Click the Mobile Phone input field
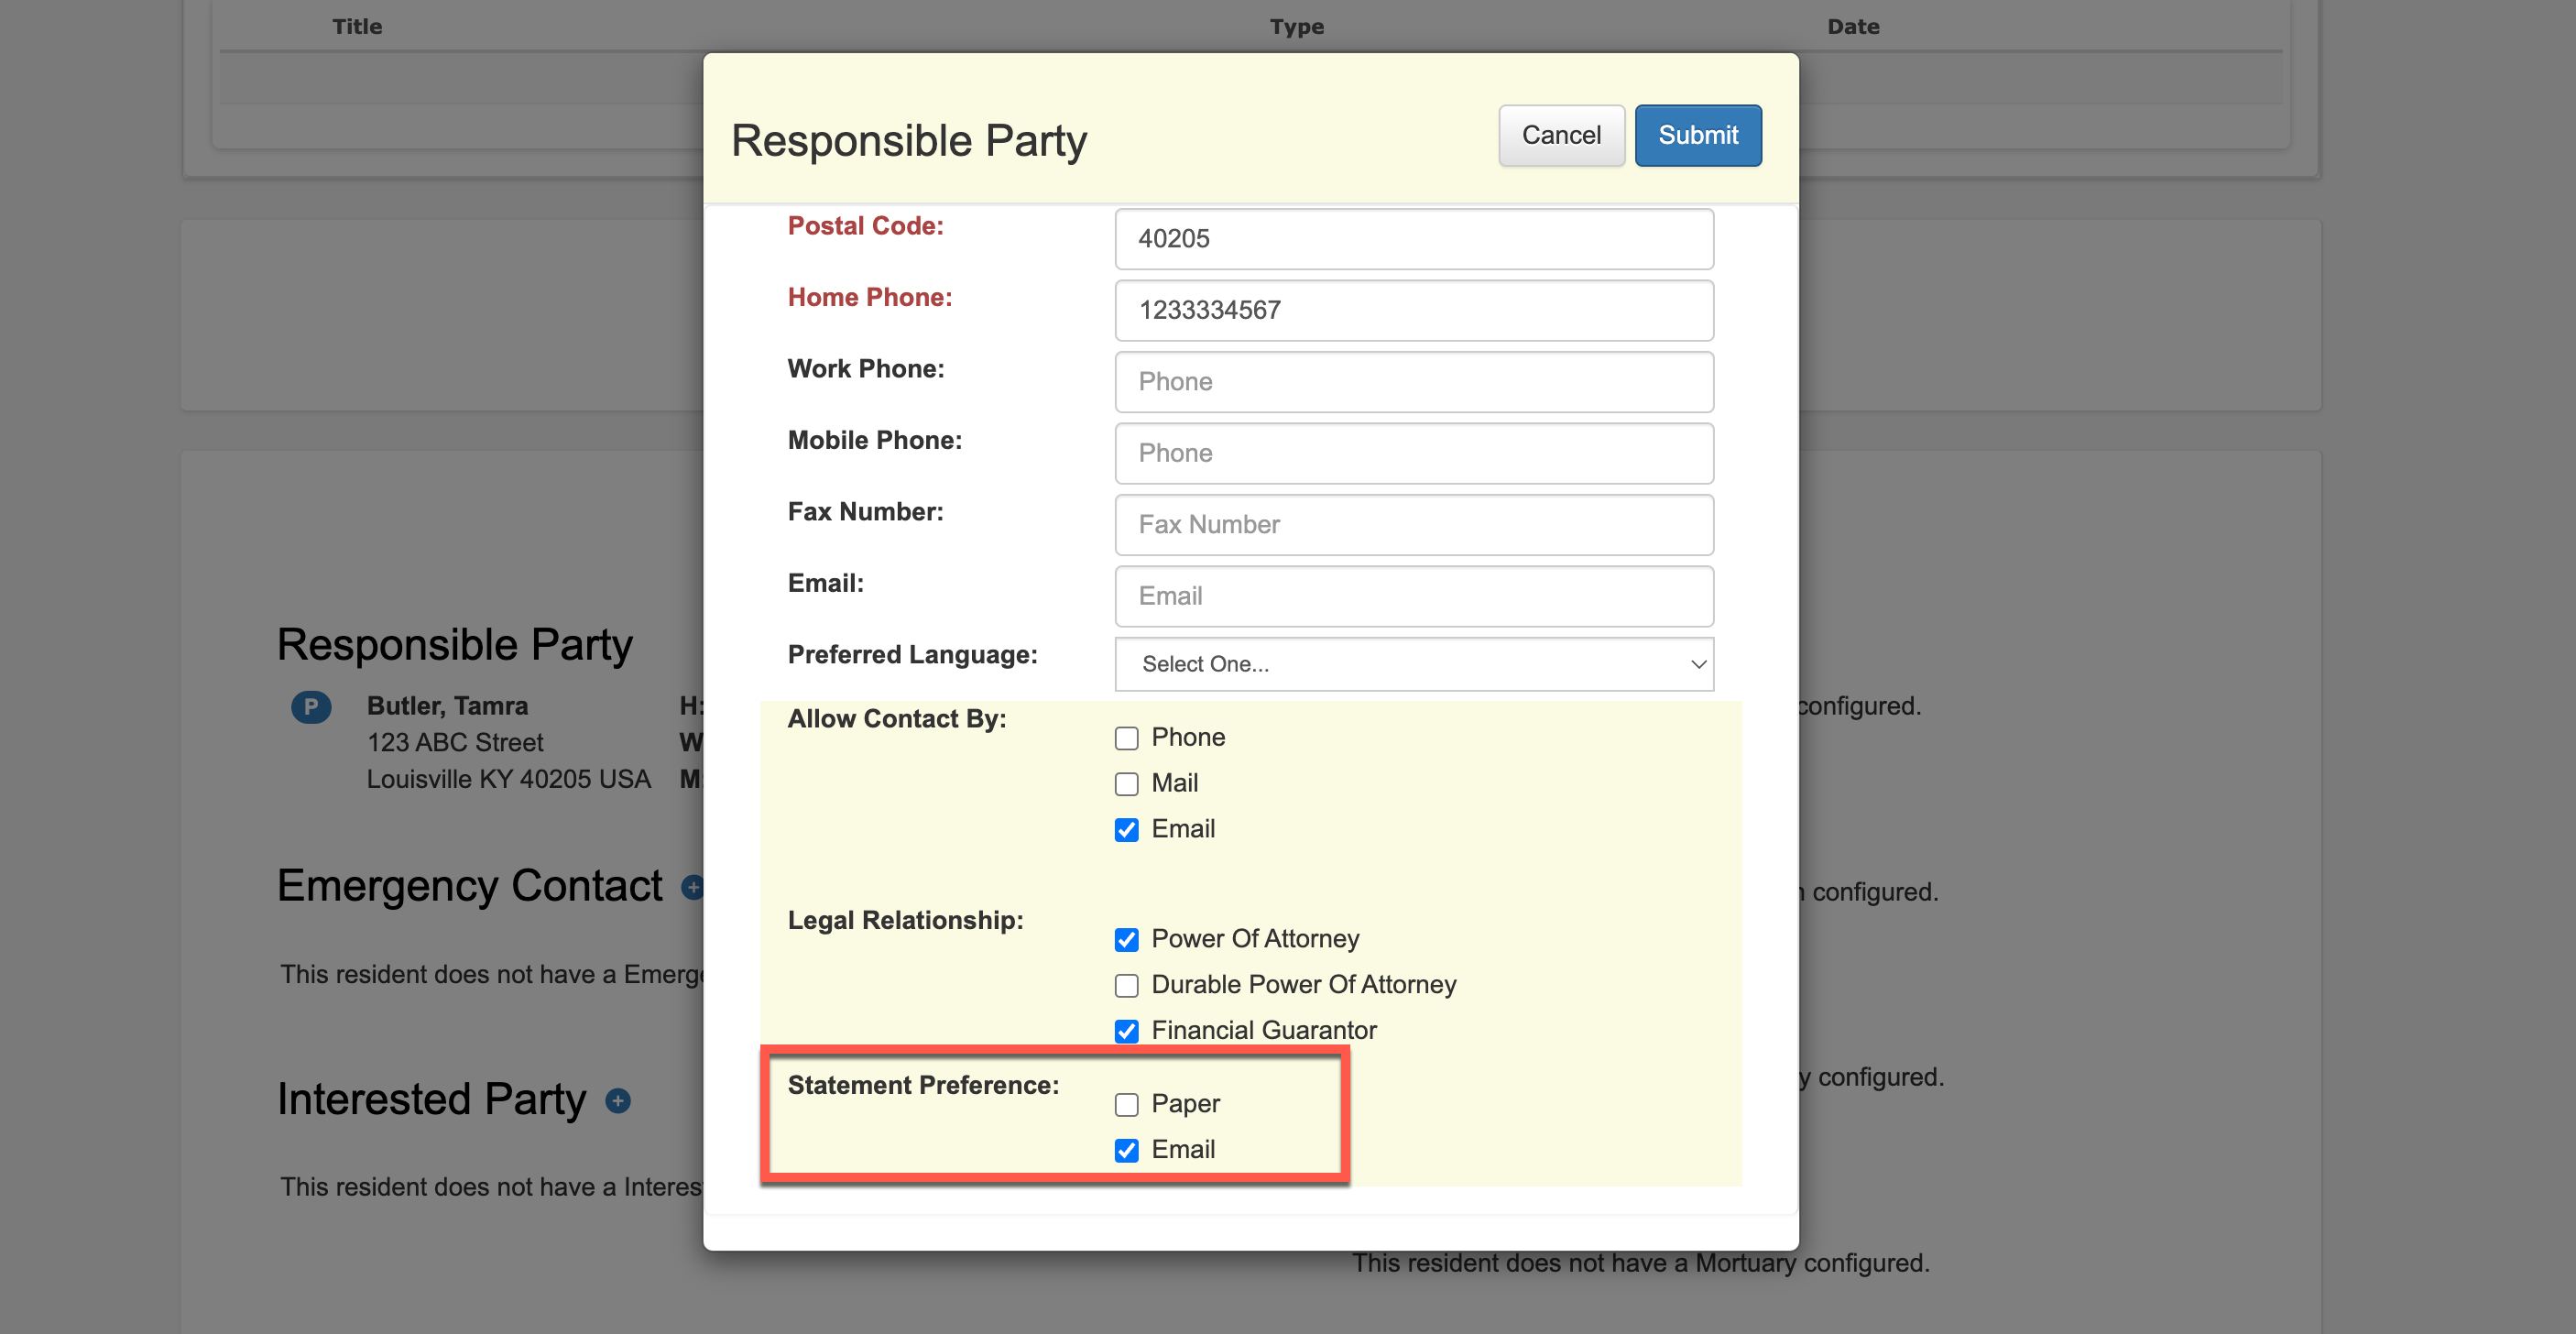 point(1413,453)
